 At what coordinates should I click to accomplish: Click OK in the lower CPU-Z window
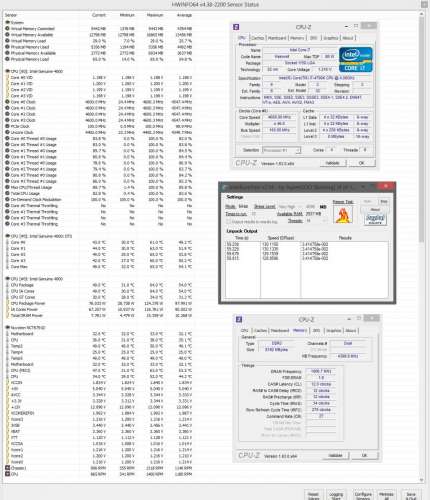pos(364,455)
